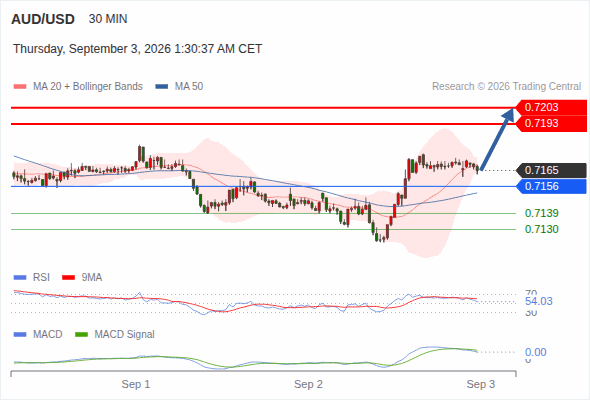Click the MACD legend blue swatch
The image size is (590, 400).
[x=20, y=335]
